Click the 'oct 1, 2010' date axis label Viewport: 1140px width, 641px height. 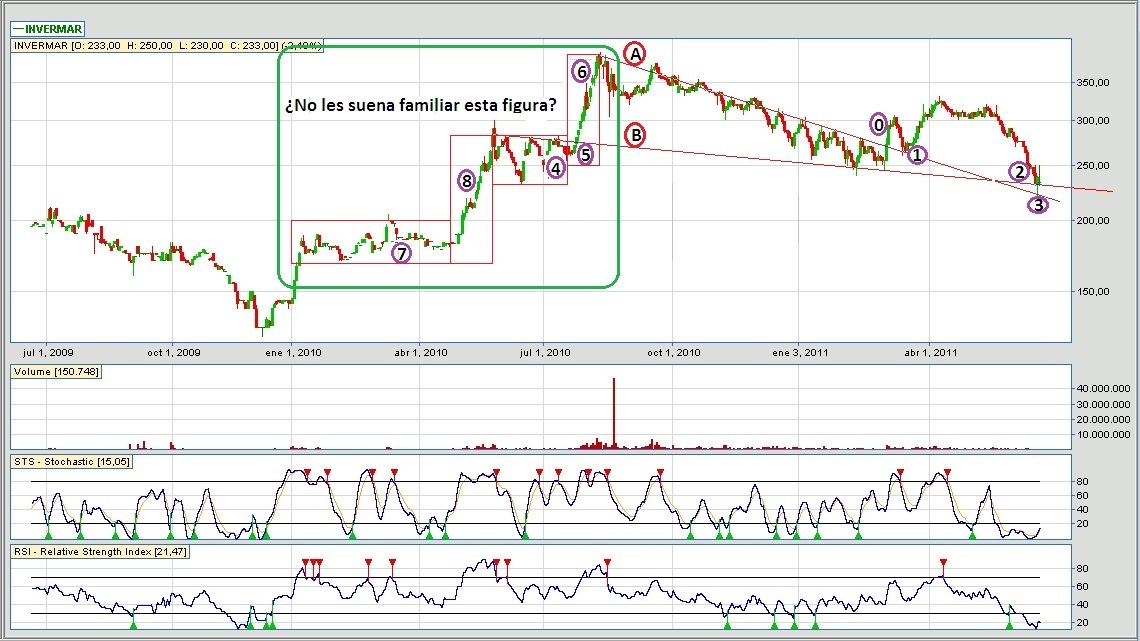(674, 352)
